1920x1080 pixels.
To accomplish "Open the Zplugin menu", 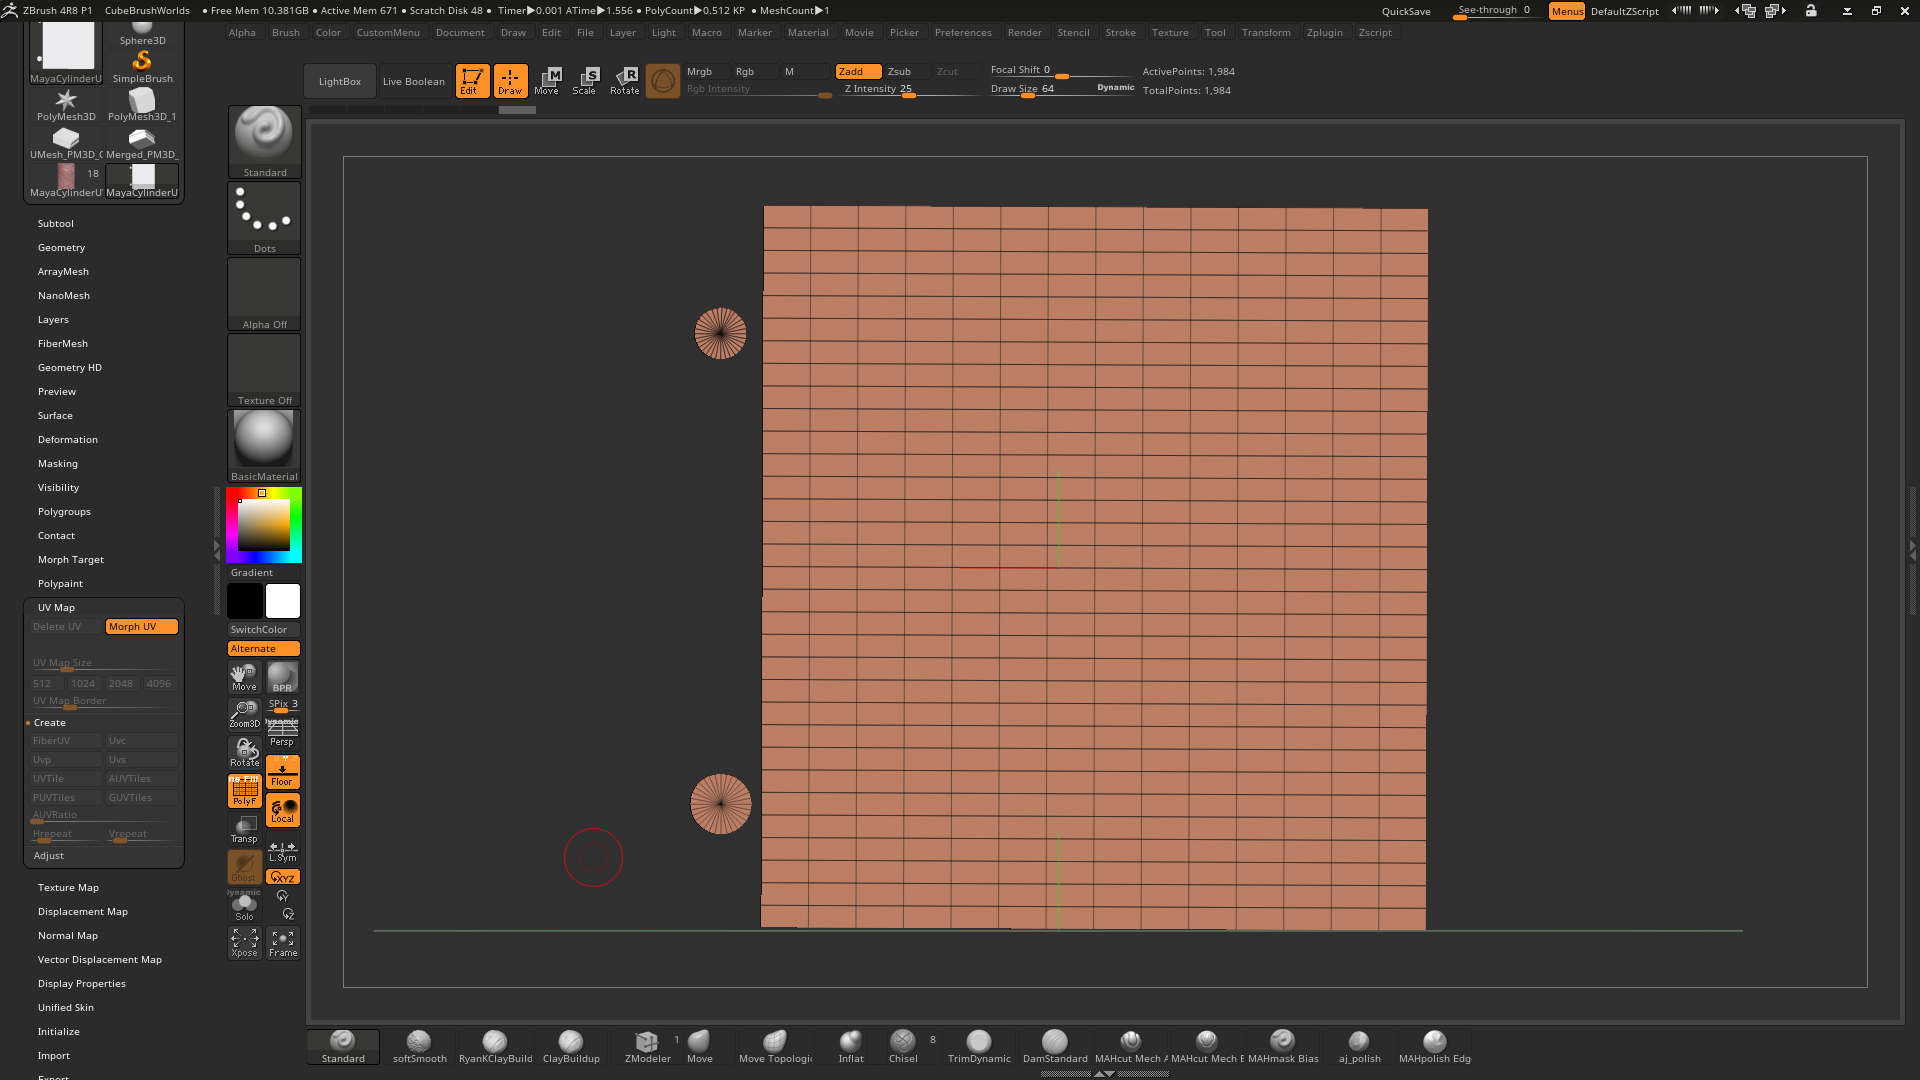I will click(x=1324, y=32).
